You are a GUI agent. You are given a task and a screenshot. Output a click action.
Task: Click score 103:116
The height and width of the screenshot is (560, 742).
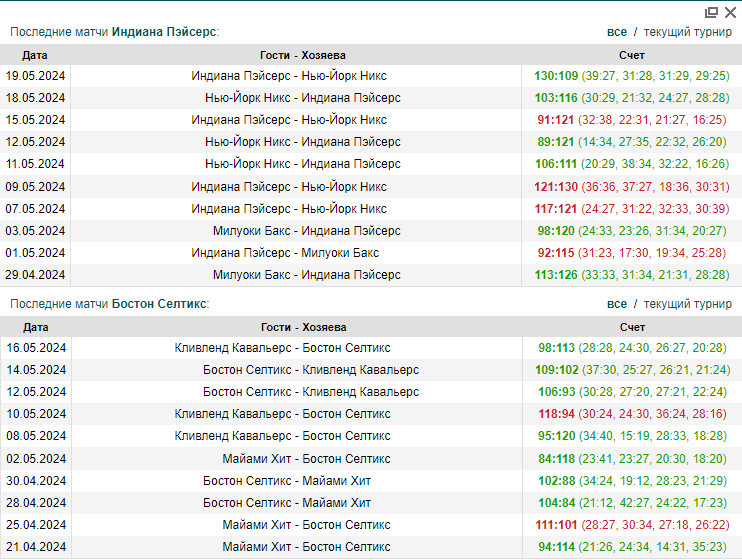(x=556, y=98)
